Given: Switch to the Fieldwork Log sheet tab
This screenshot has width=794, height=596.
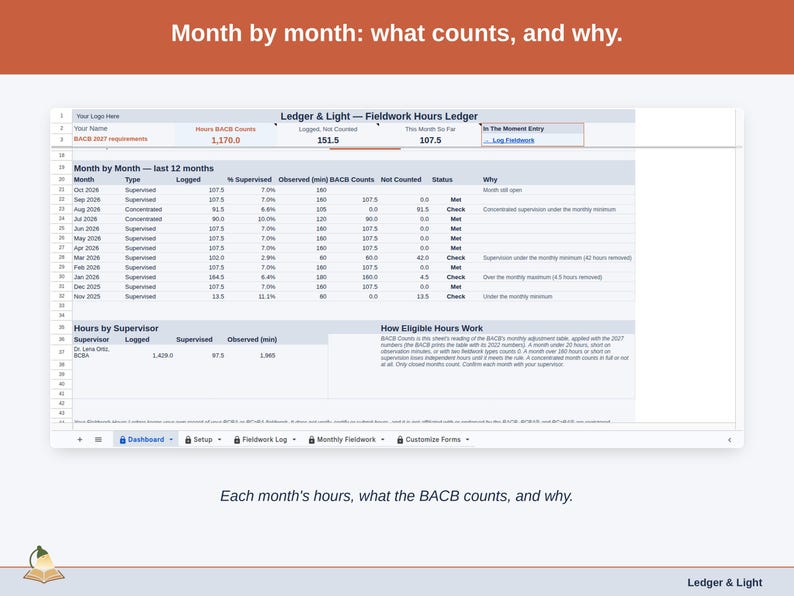Looking at the screenshot, I should coord(264,440).
